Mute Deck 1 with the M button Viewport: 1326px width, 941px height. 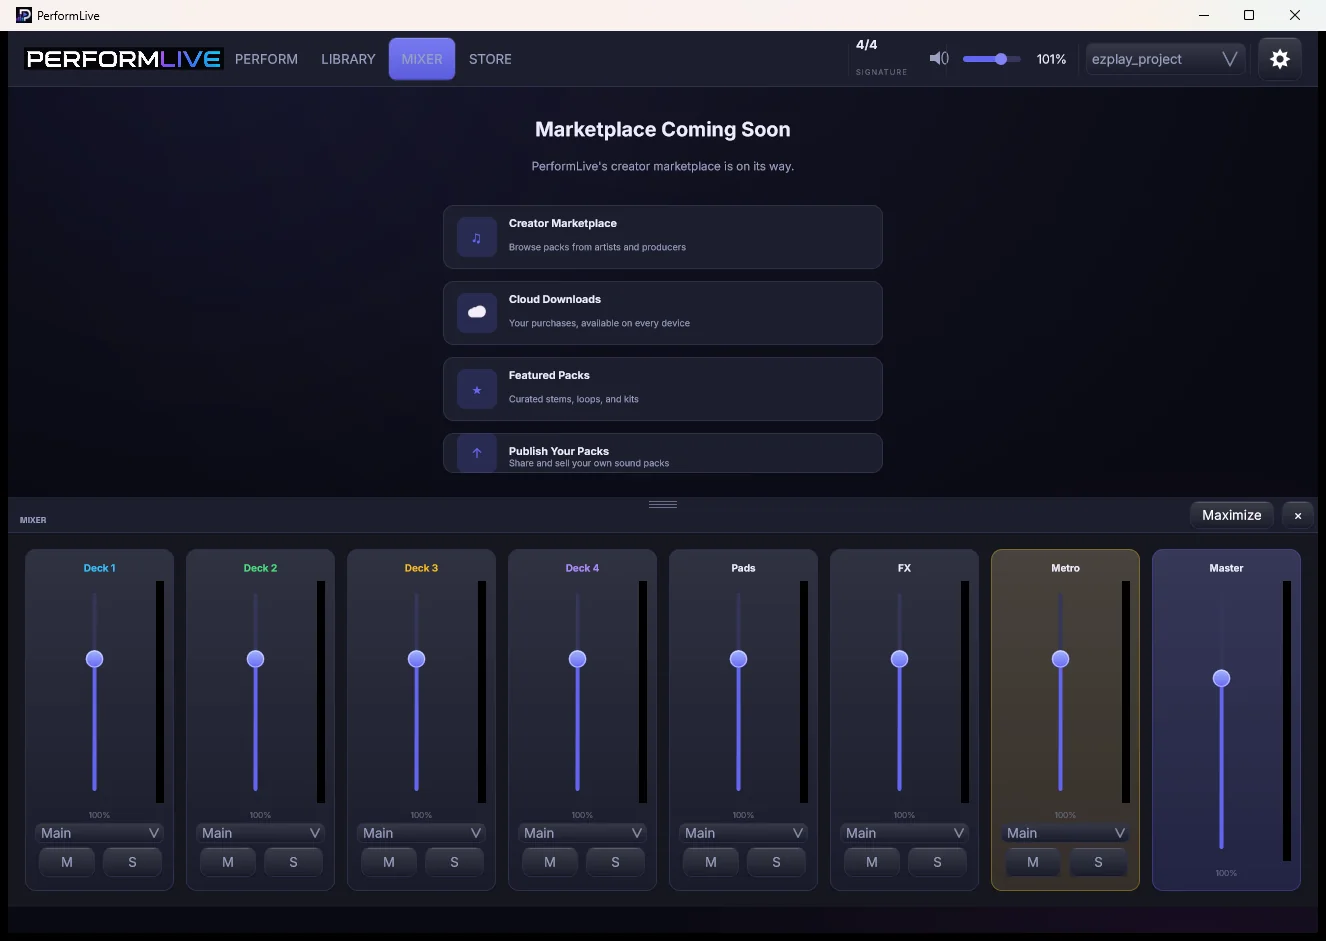(x=67, y=862)
